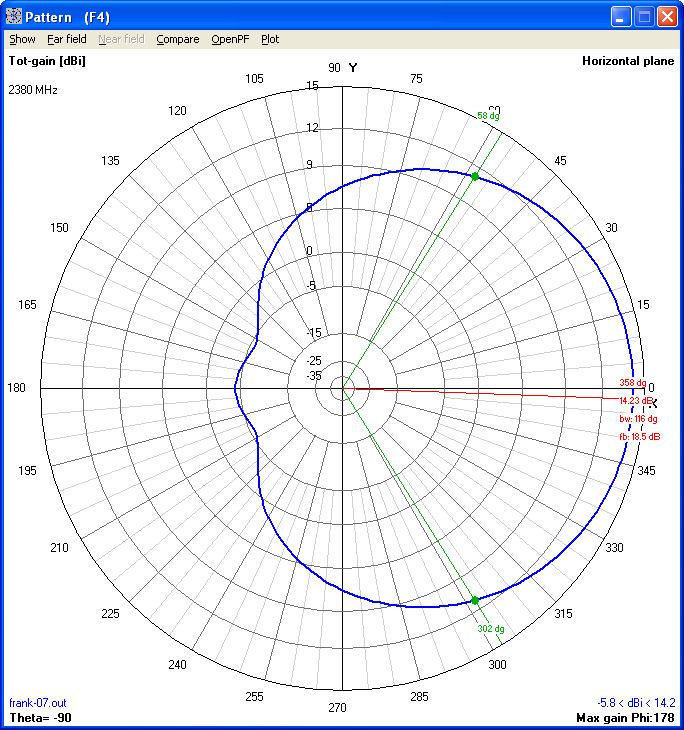Open the Far field menu
Screen dimensions: 684x730
point(67,40)
